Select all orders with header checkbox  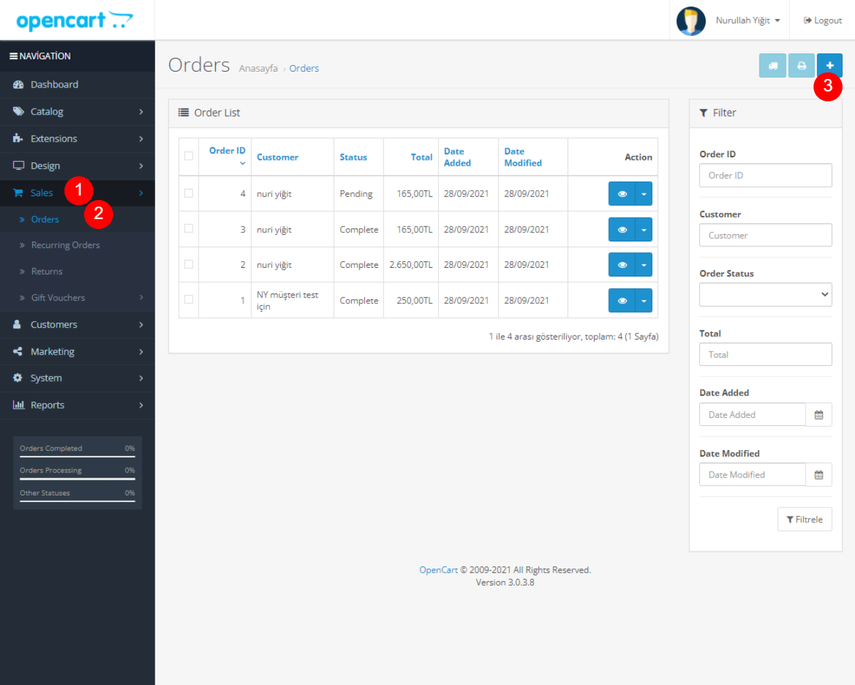(189, 156)
